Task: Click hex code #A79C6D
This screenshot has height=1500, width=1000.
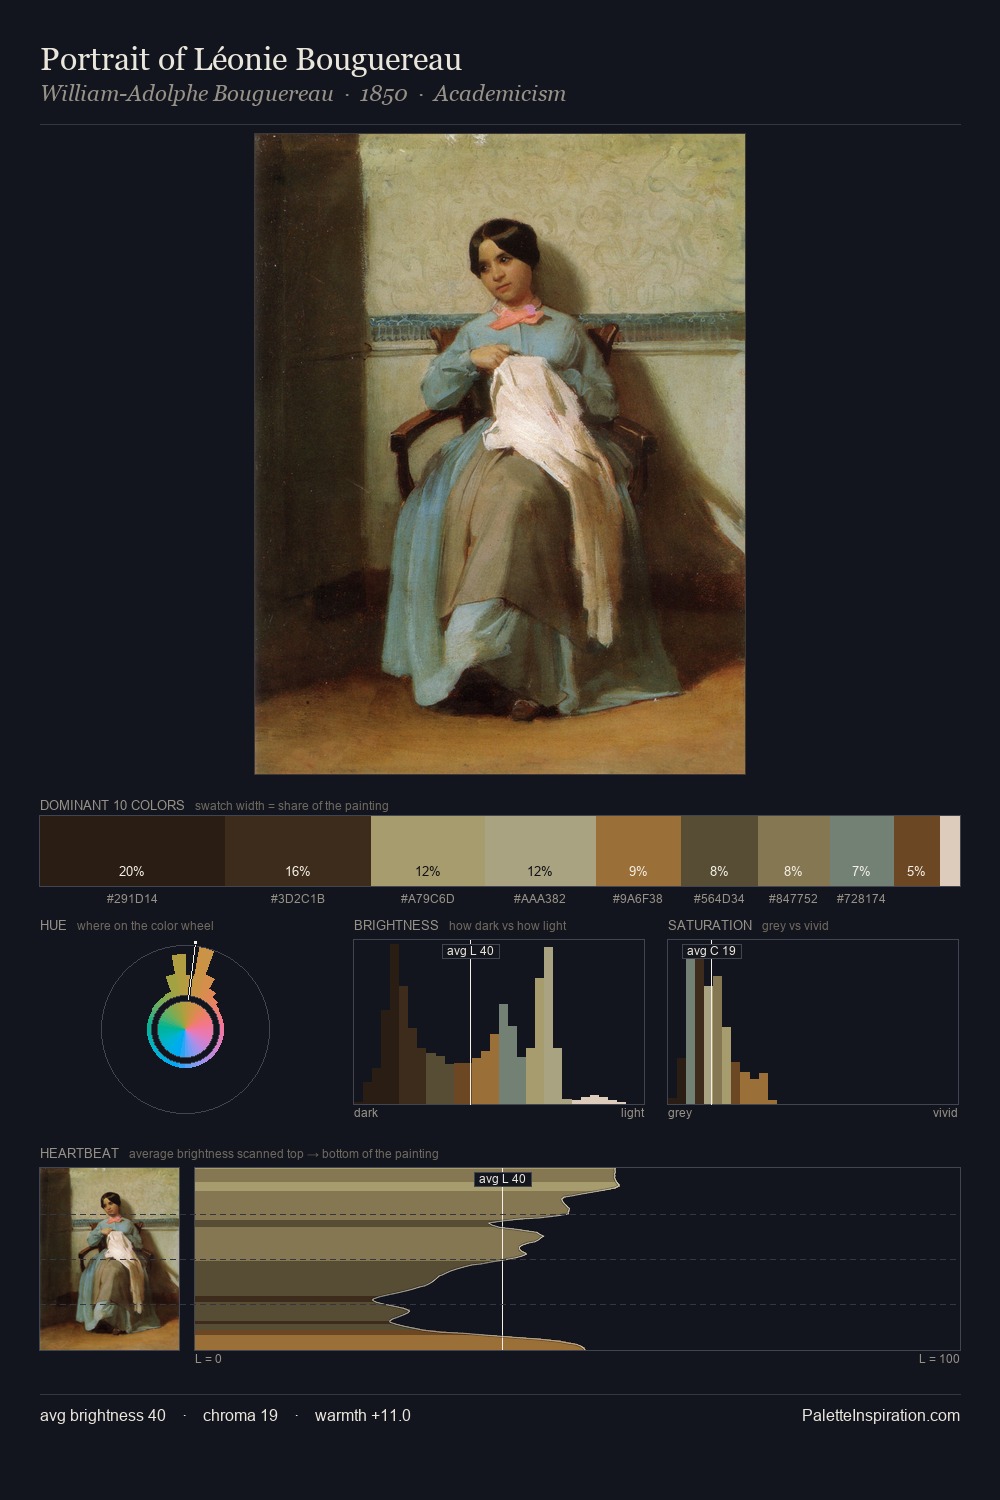Action: (x=428, y=899)
